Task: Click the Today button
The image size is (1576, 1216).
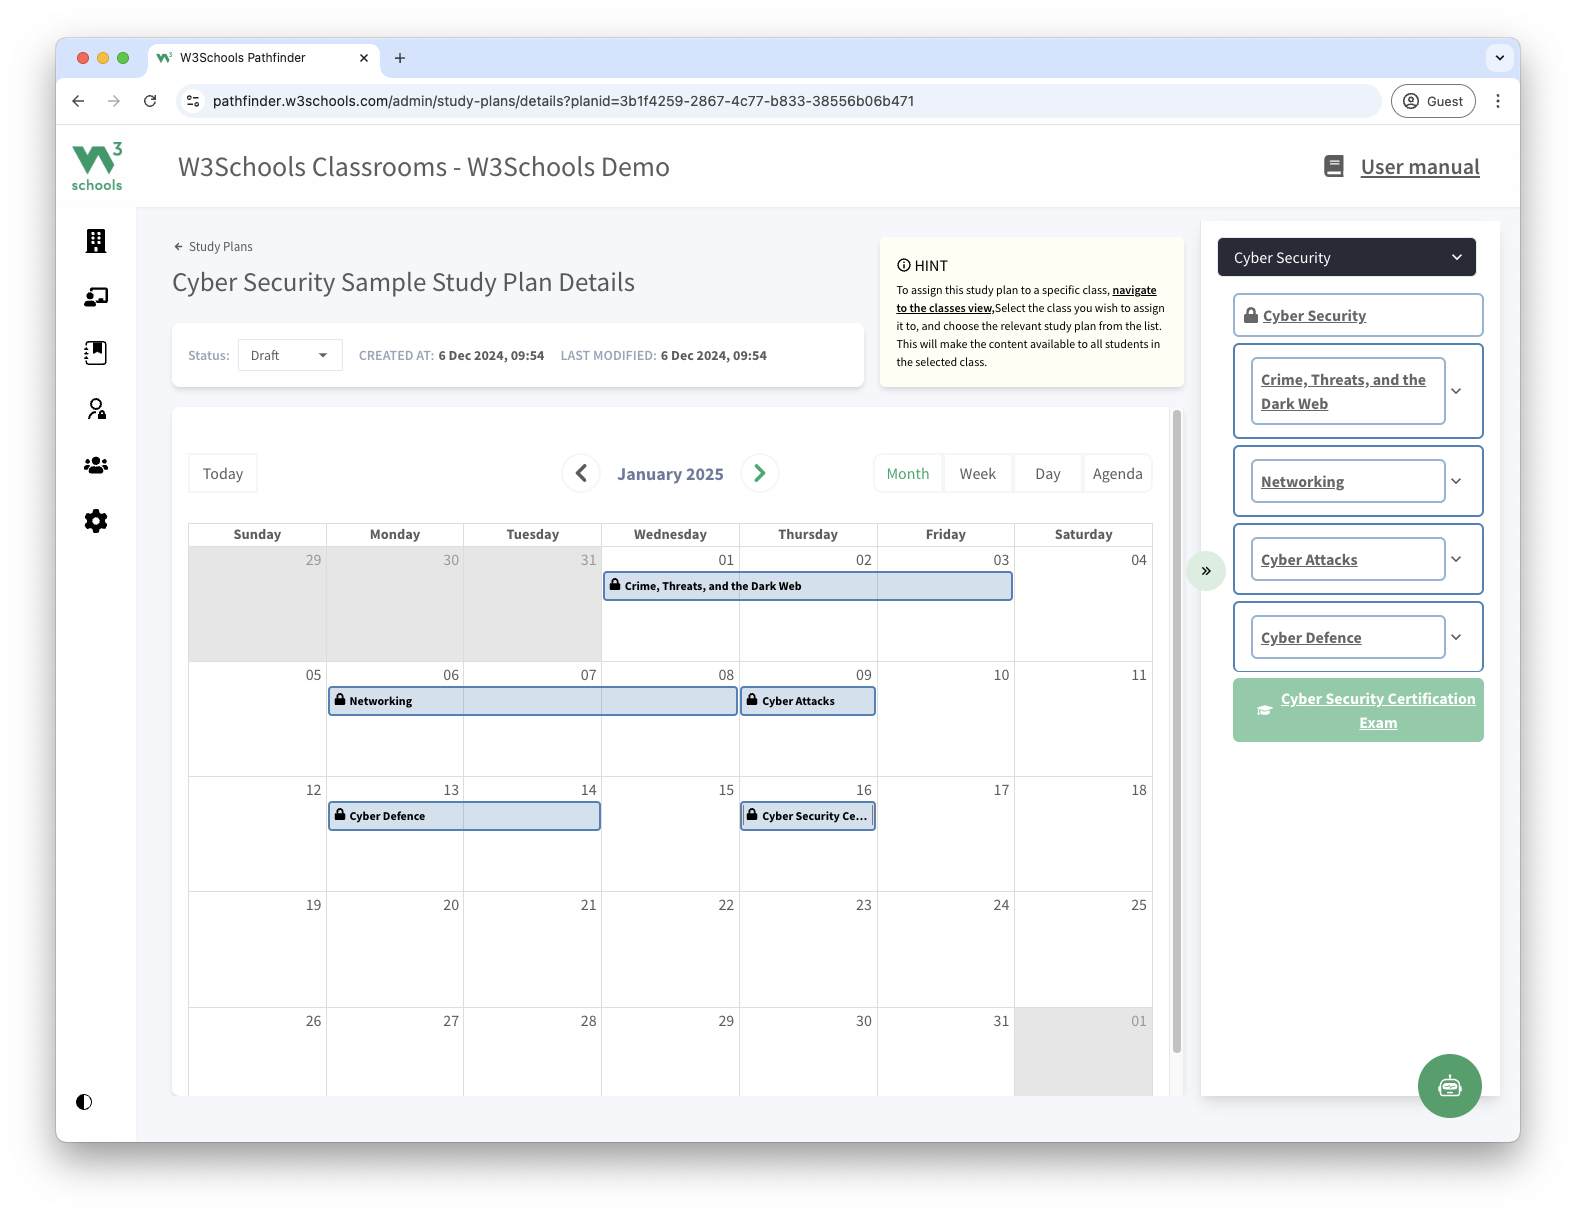Action: point(223,474)
